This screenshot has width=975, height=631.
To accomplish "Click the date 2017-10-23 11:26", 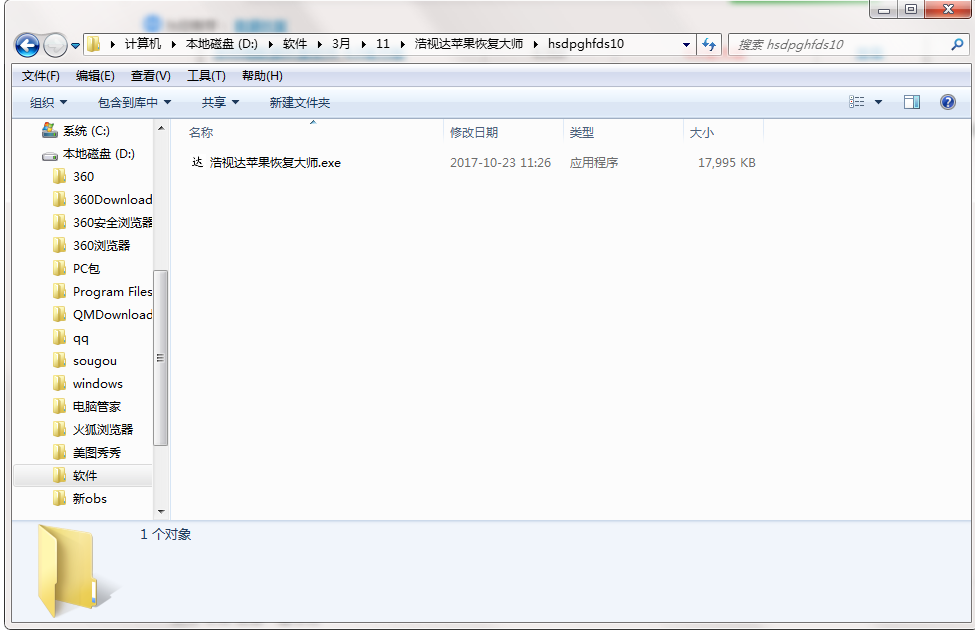I will coord(501,163).
